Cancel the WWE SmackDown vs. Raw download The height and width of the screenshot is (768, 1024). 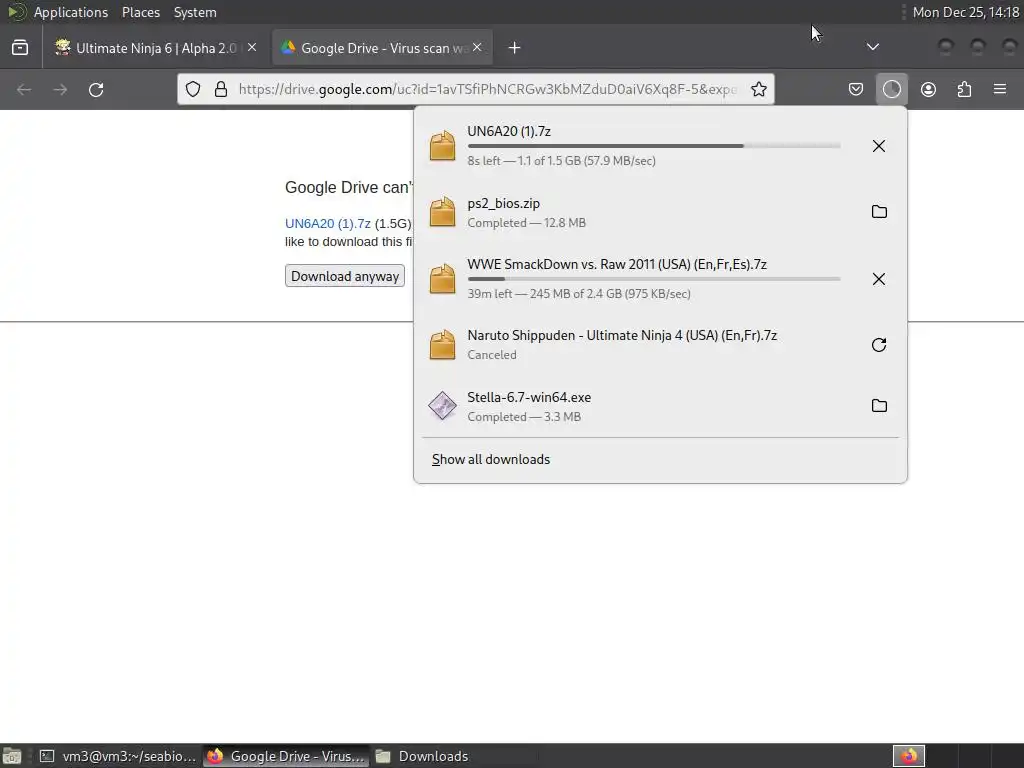[x=879, y=279]
